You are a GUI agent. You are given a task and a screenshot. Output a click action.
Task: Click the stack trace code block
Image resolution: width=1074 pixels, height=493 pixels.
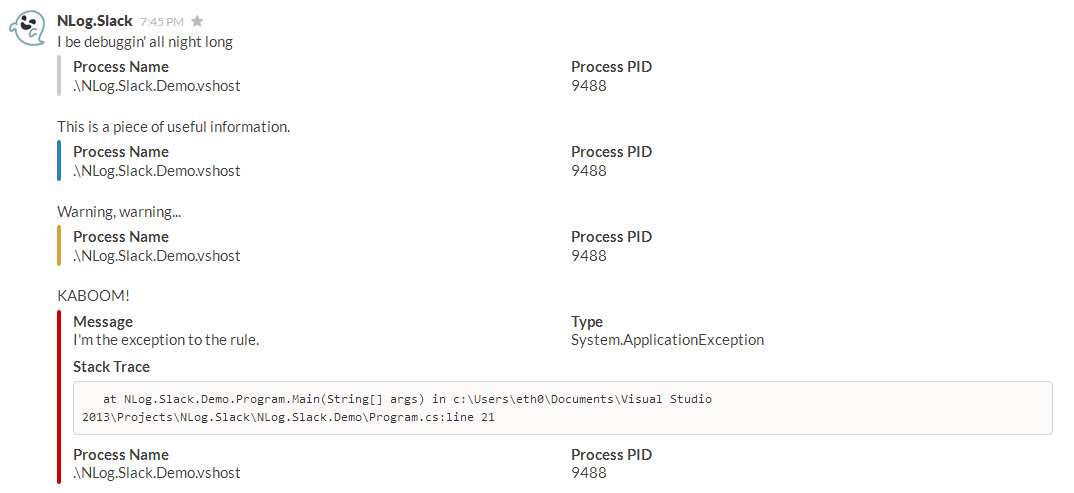[562, 408]
